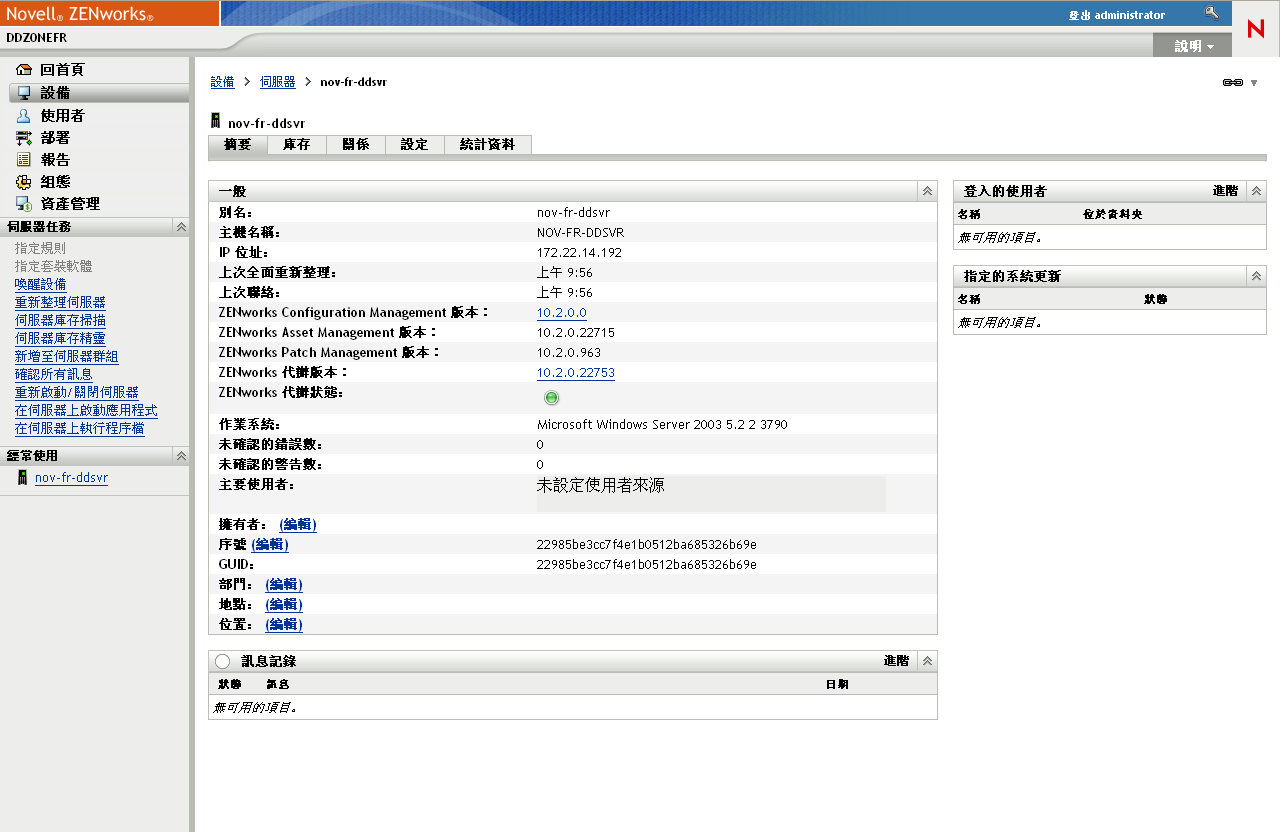Open the 部署 deployment icon
This screenshot has height=832, width=1280.
(24, 138)
